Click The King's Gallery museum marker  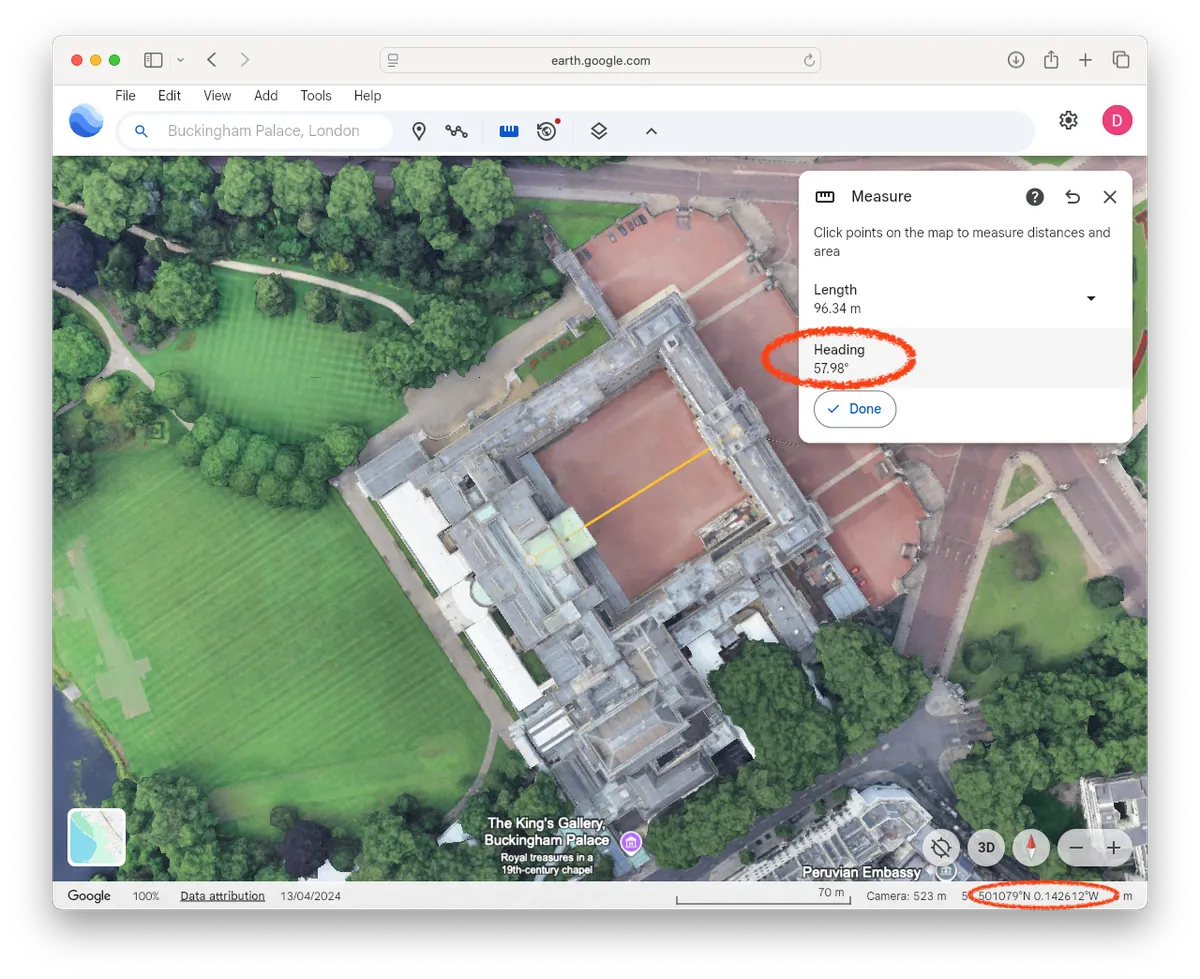tap(631, 843)
